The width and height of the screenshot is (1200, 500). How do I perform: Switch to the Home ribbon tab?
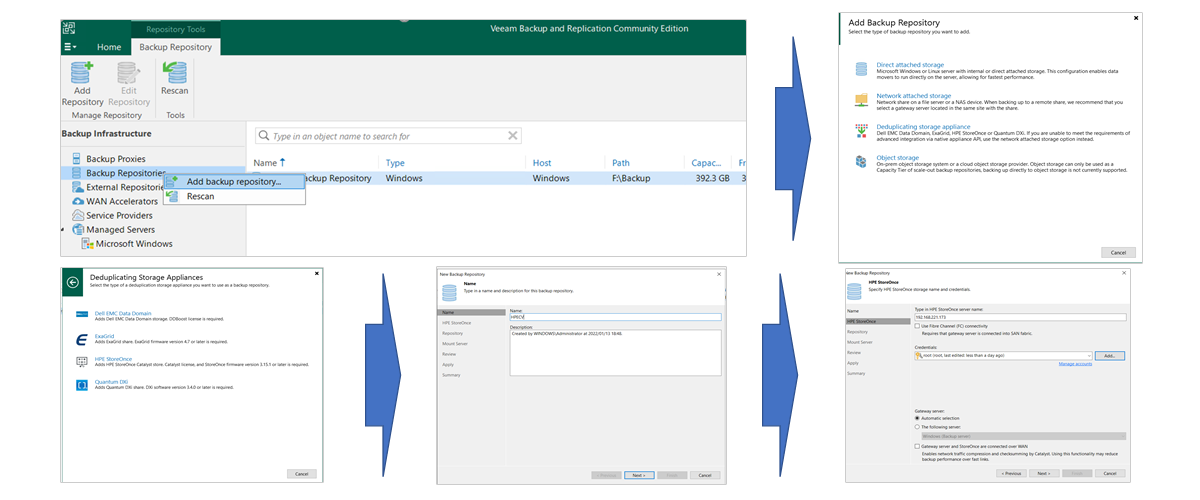[109, 47]
